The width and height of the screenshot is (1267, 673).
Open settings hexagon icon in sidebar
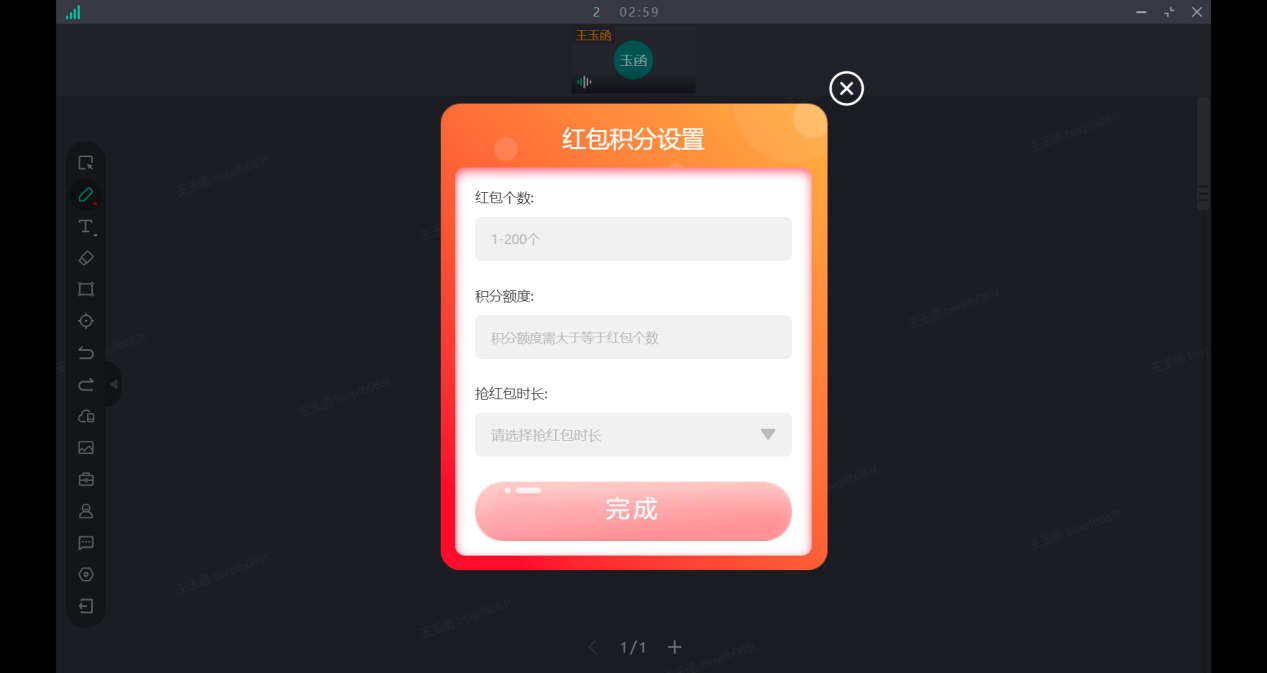pyautogui.click(x=86, y=574)
